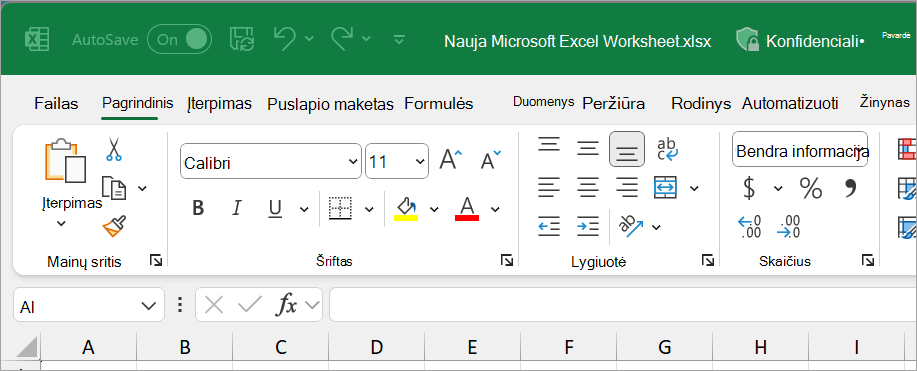Click the Excel app logo icon
The height and width of the screenshot is (371, 917).
36,40
